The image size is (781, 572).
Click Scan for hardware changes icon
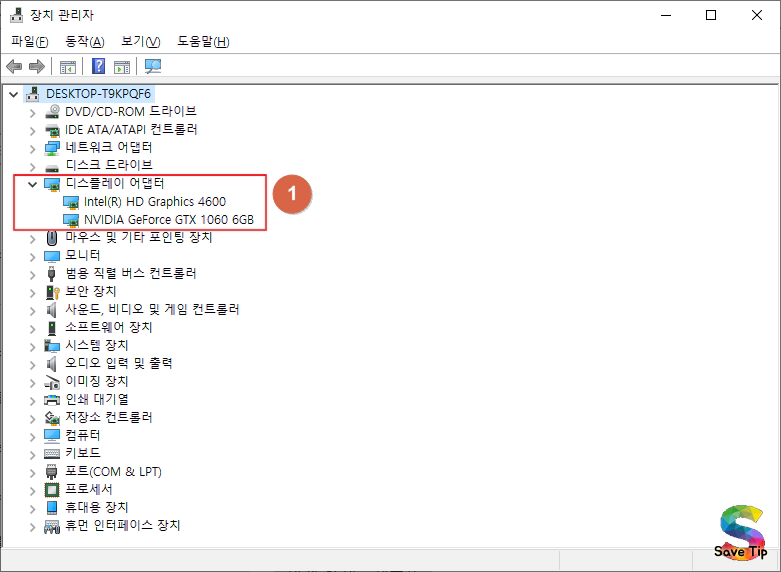[x=153, y=66]
